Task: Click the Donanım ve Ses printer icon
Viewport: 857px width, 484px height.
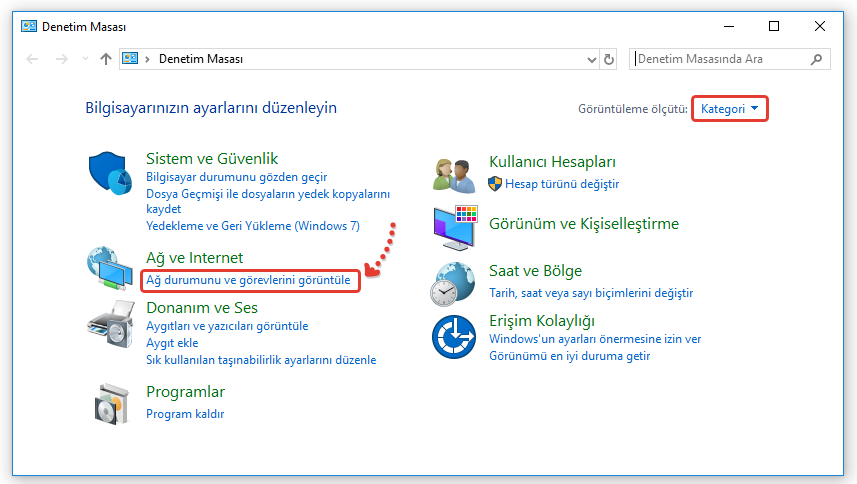Action: point(110,322)
